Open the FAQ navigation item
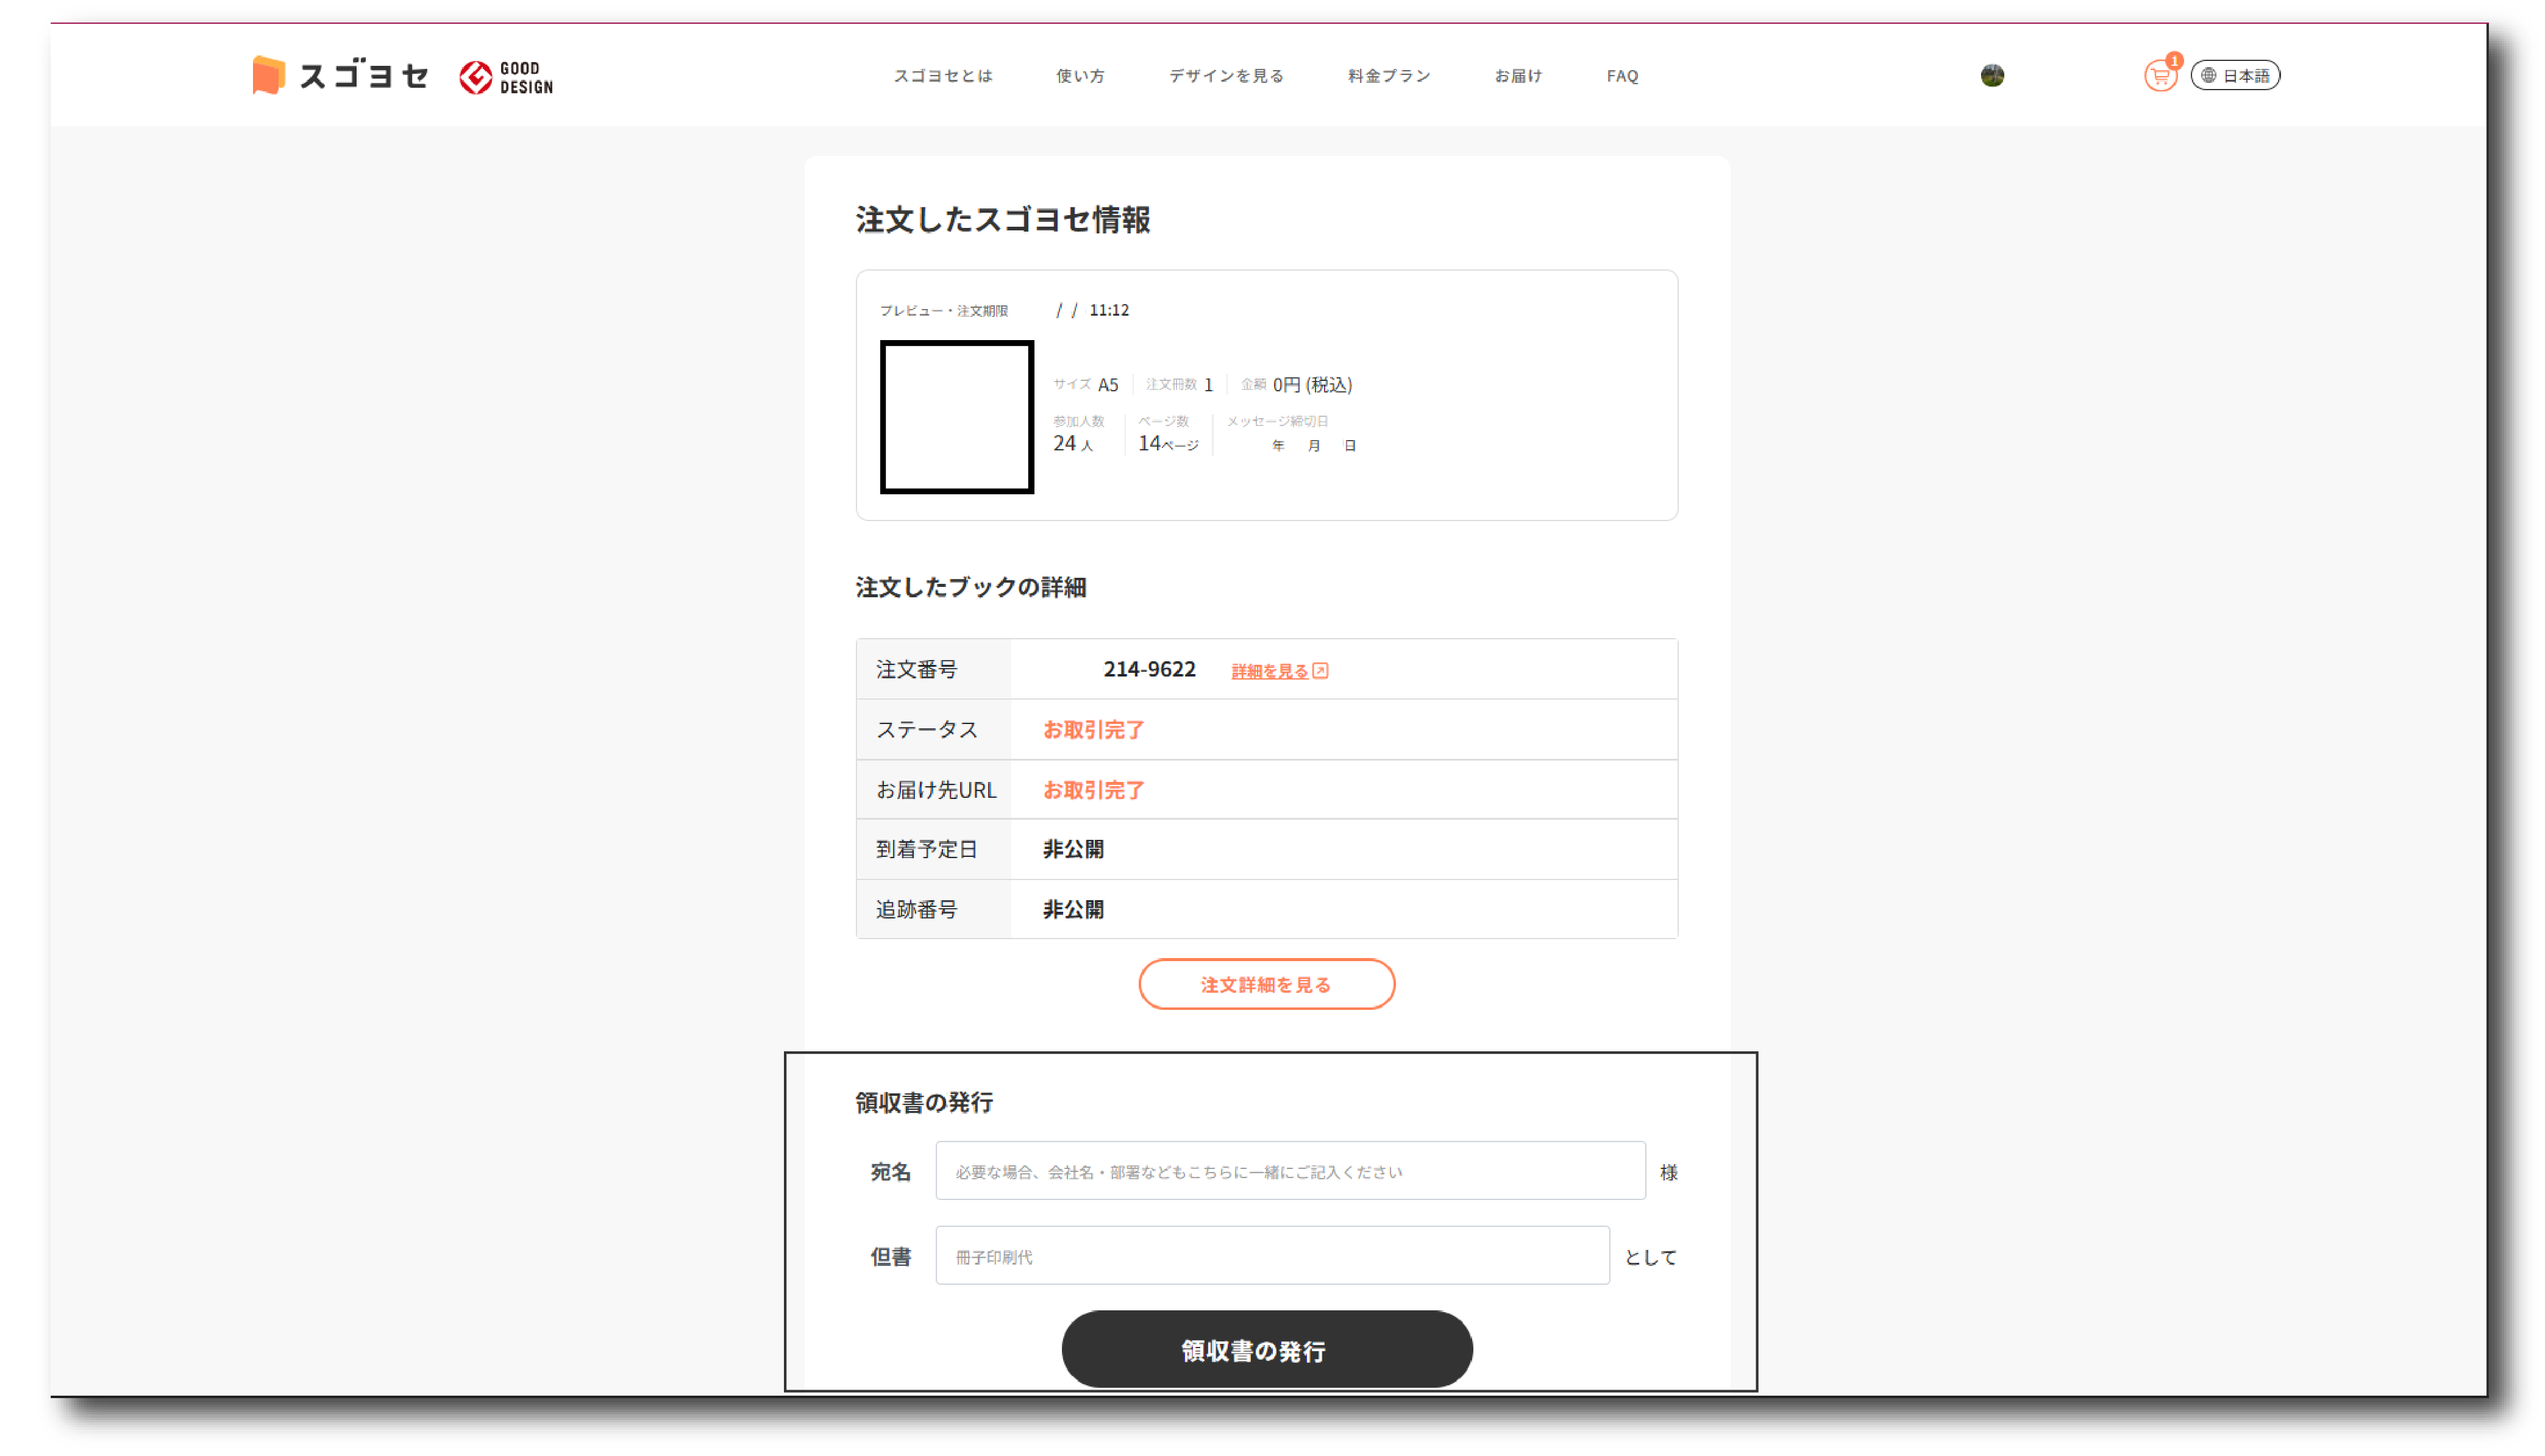This screenshot has height=1456, width=2545. (1622, 75)
